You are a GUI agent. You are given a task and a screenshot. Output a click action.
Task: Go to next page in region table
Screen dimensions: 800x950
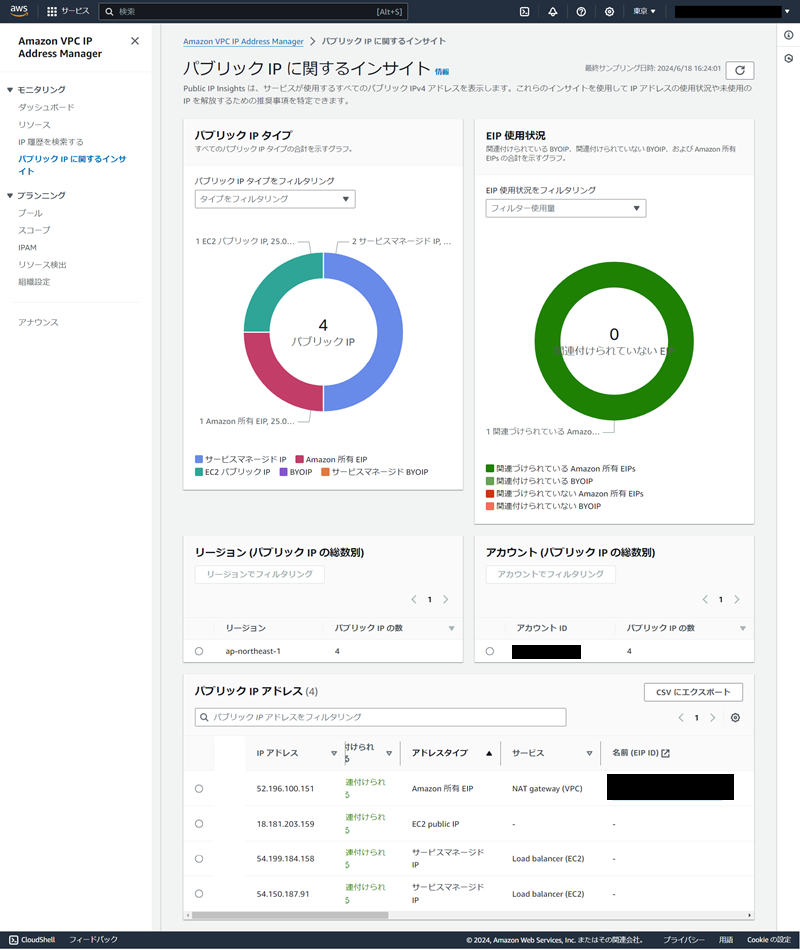pos(445,599)
